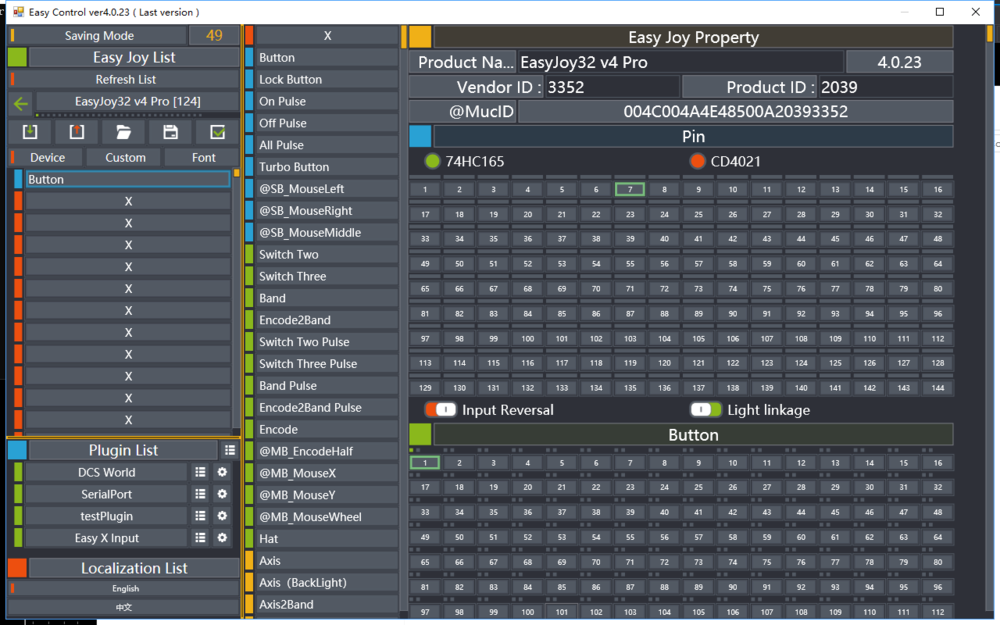The width and height of the screenshot is (1000, 625).
Task: Select button 1 in the Button grid
Action: [x=425, y=463]
